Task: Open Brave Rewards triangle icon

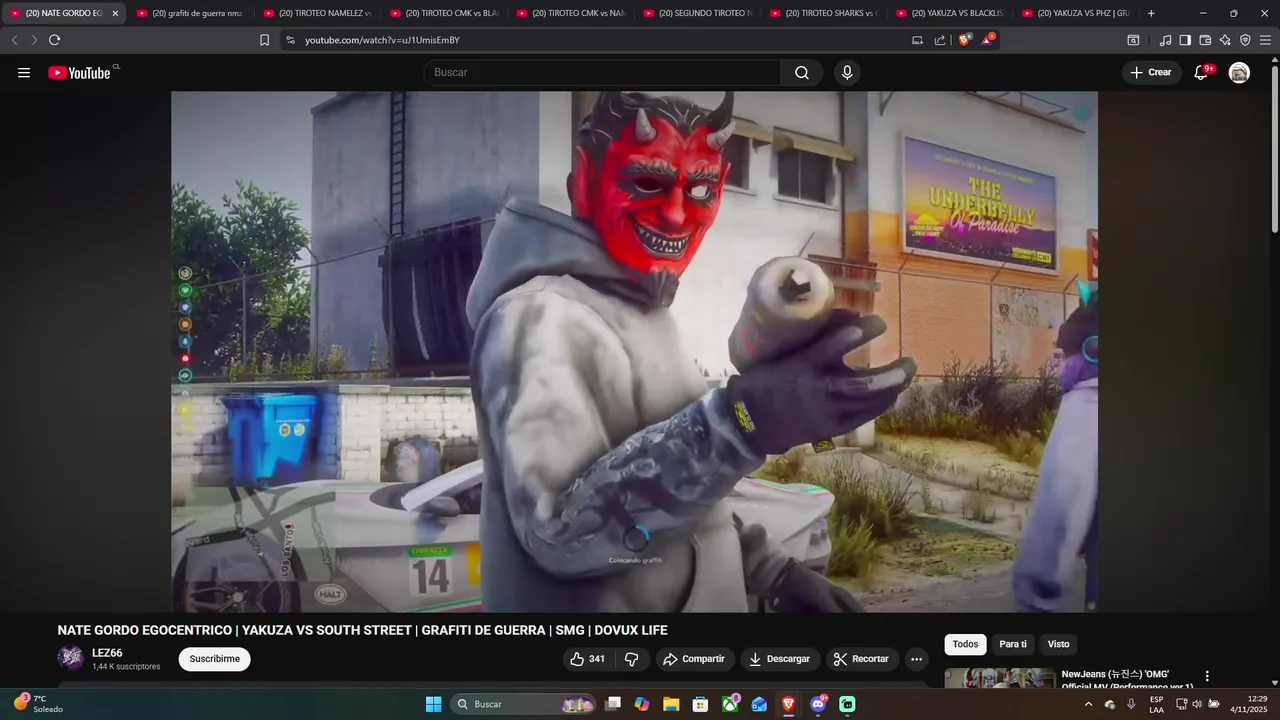Action: (988, 40)
